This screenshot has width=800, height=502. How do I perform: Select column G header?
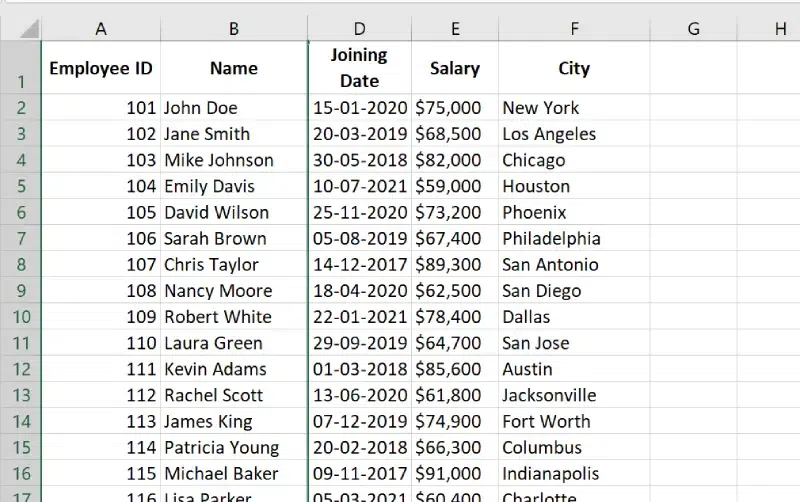[x=693, y=29]
